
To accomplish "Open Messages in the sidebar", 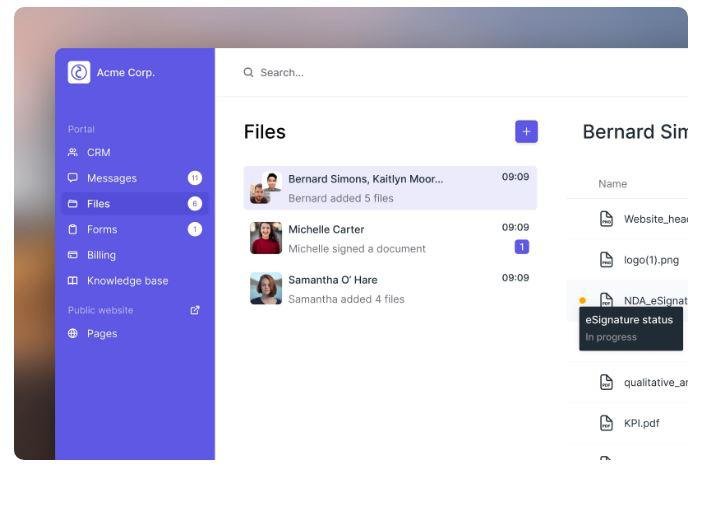I will coord(111,178).
